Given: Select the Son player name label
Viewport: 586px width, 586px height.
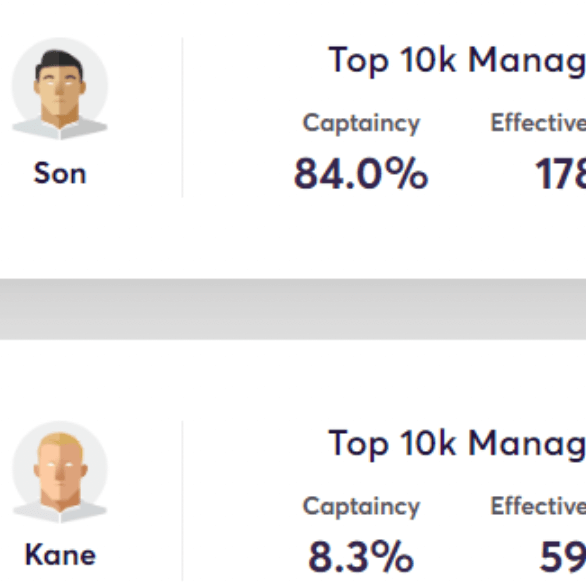Looking at the screenshot, I should tap(60, 173).
